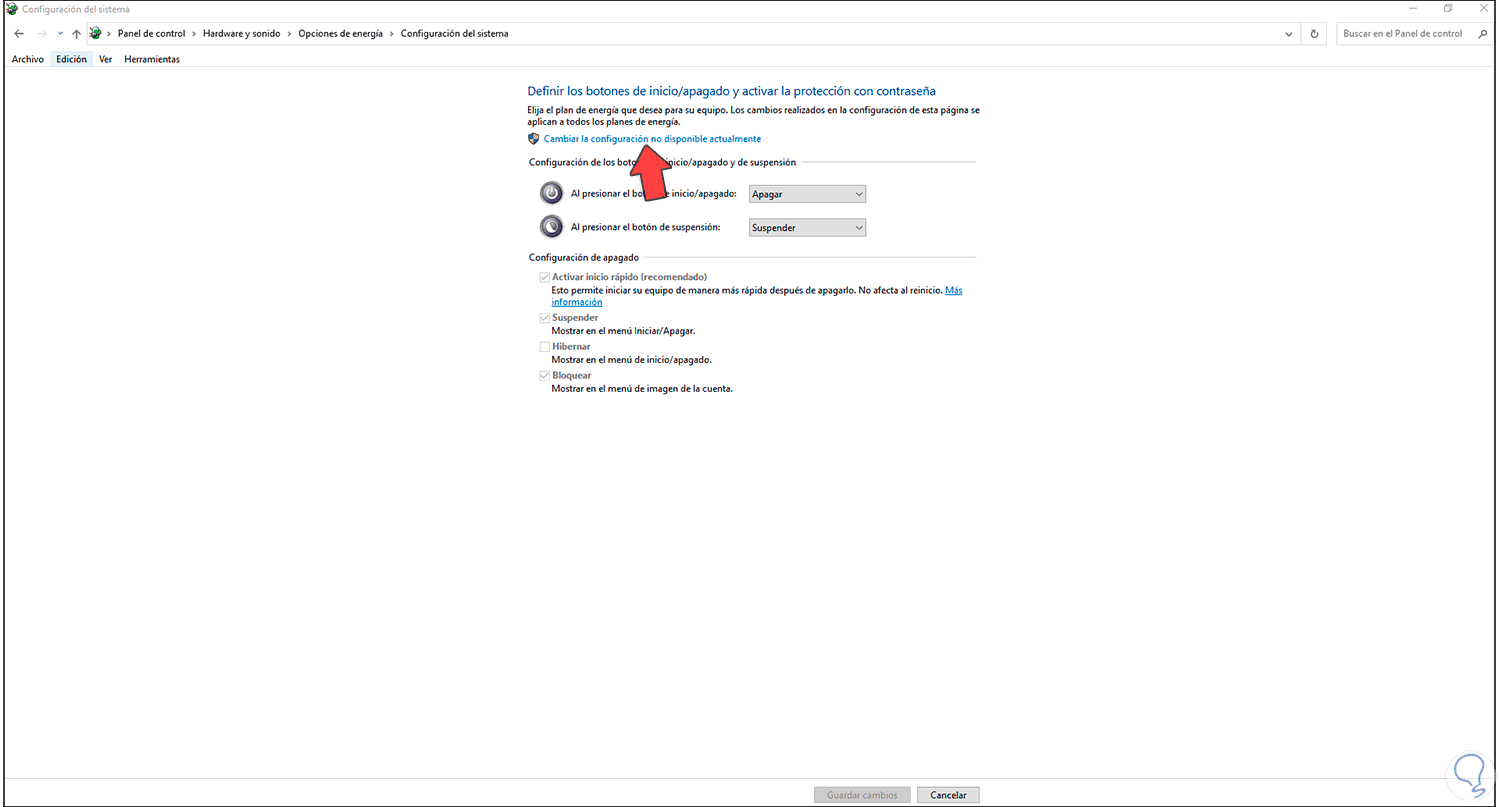Toggle the Suspender checkbox under Configuración de apagado
1500x807 pixels.
545,318
